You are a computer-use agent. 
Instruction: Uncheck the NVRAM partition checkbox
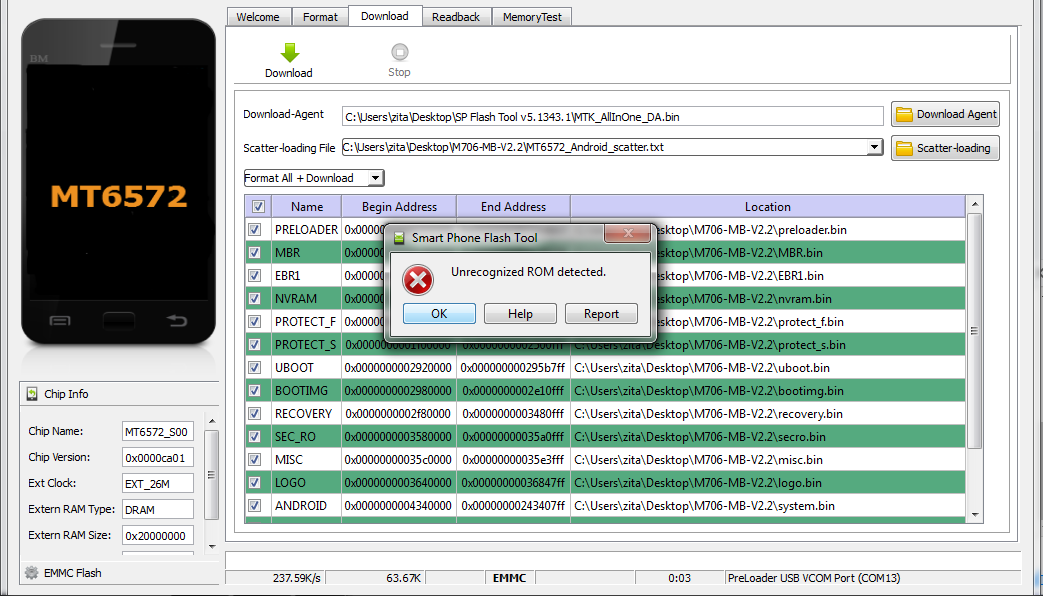click(x=254, y=299)
